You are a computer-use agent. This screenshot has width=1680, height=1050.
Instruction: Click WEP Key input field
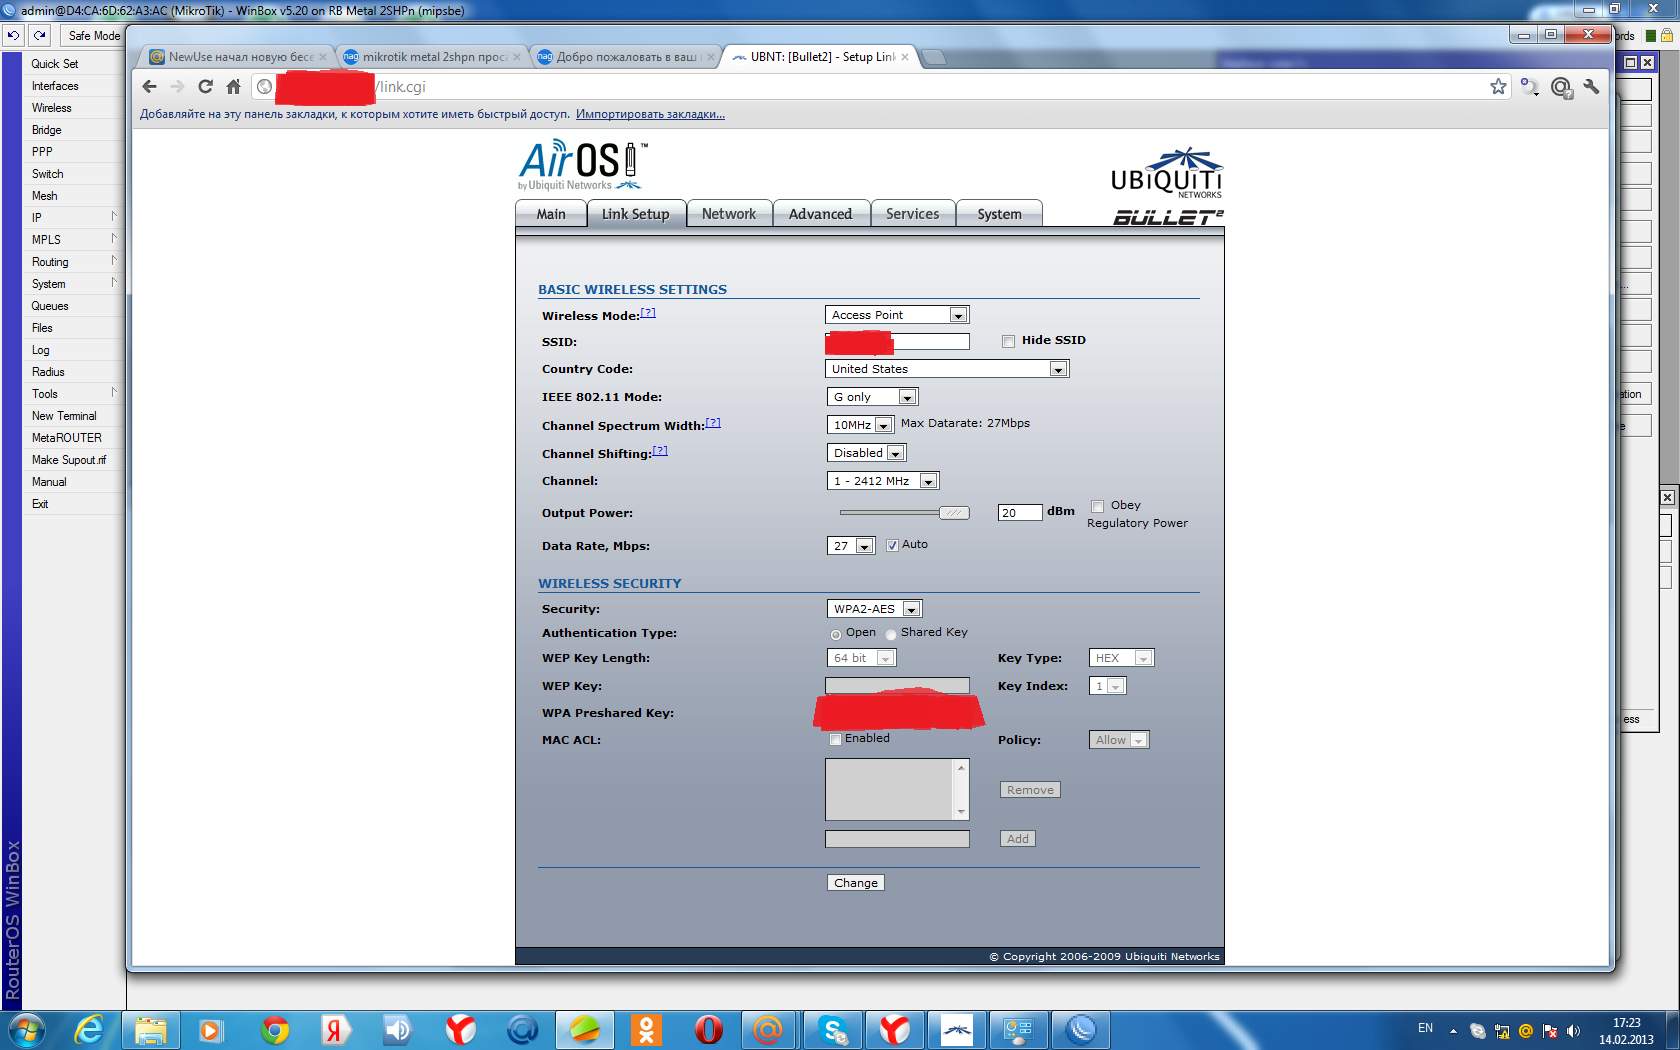(897, 686)
